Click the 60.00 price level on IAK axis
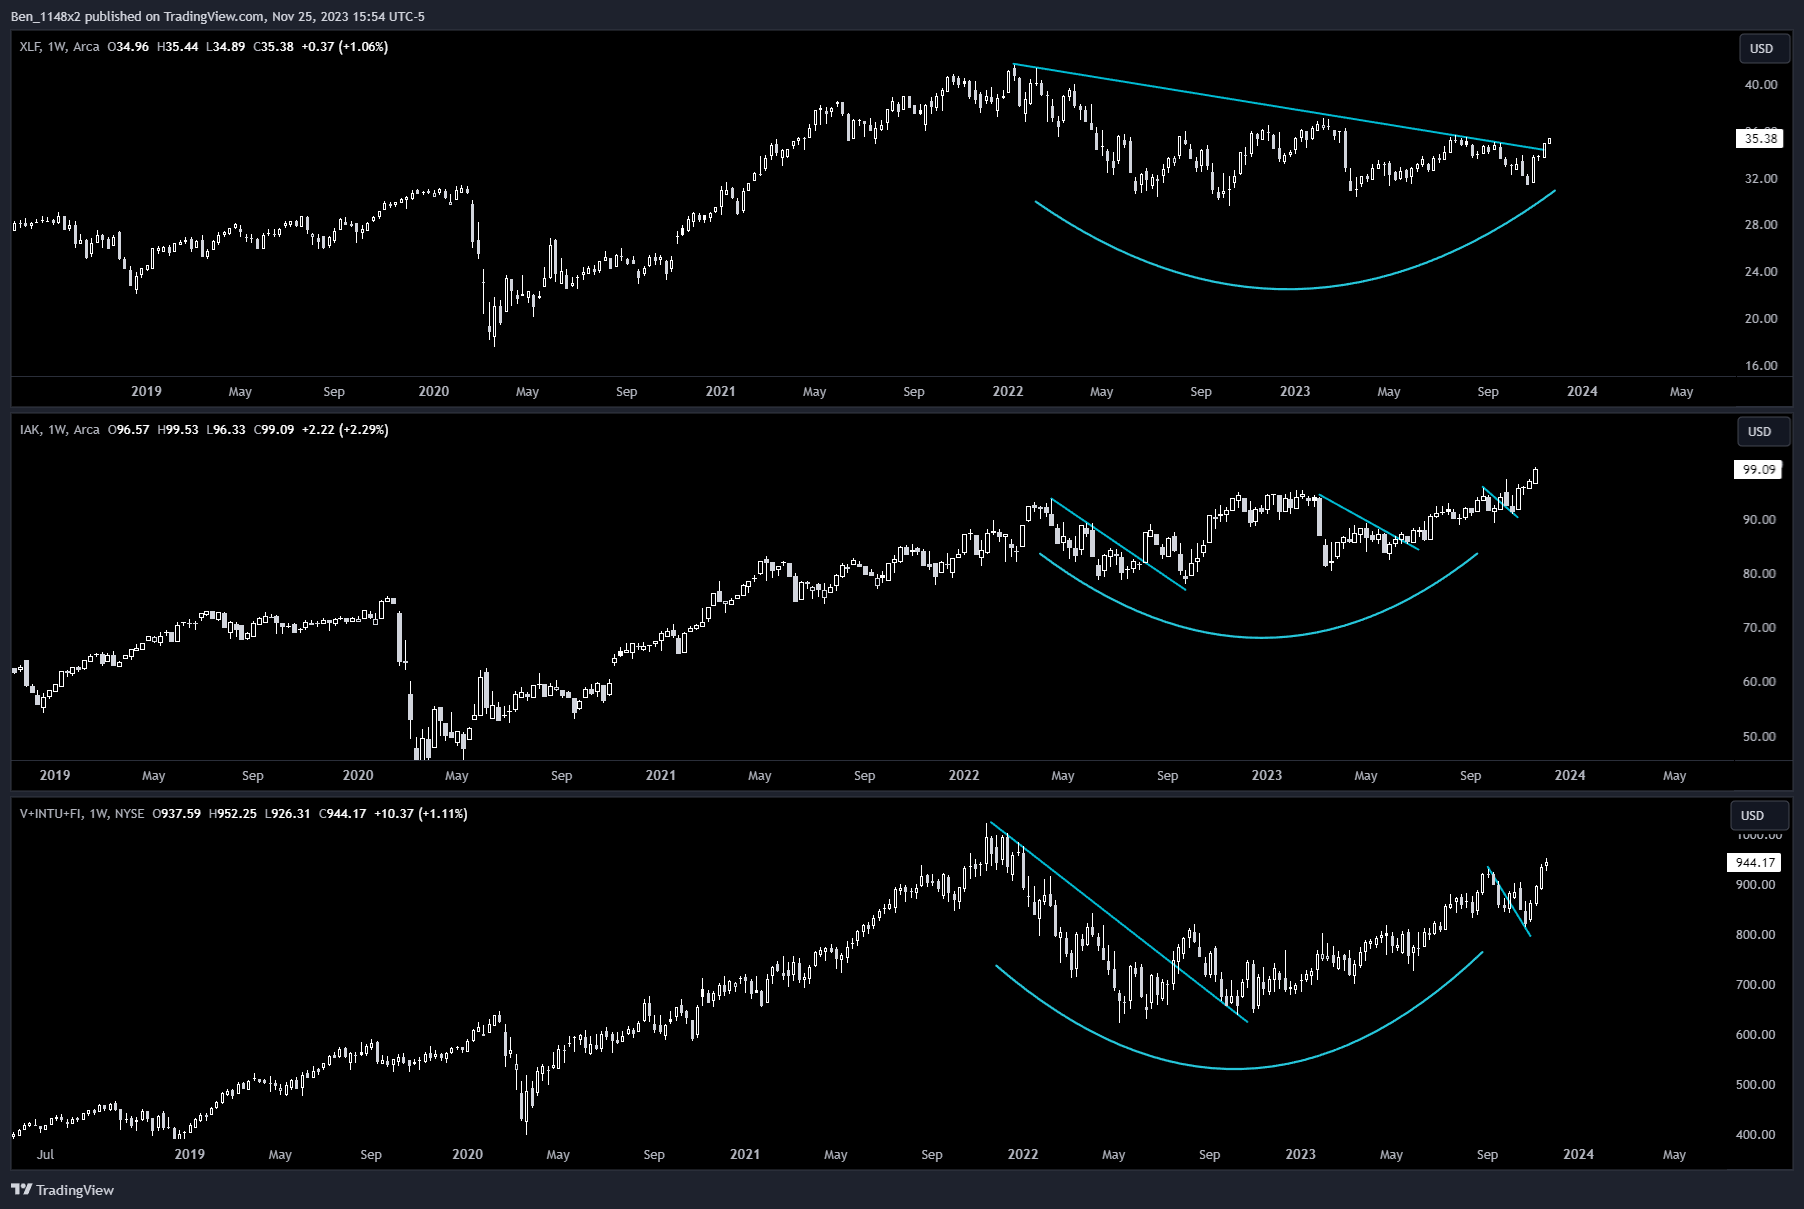The width and height of the screenshot is (1804, 1209). point(1759,682)
